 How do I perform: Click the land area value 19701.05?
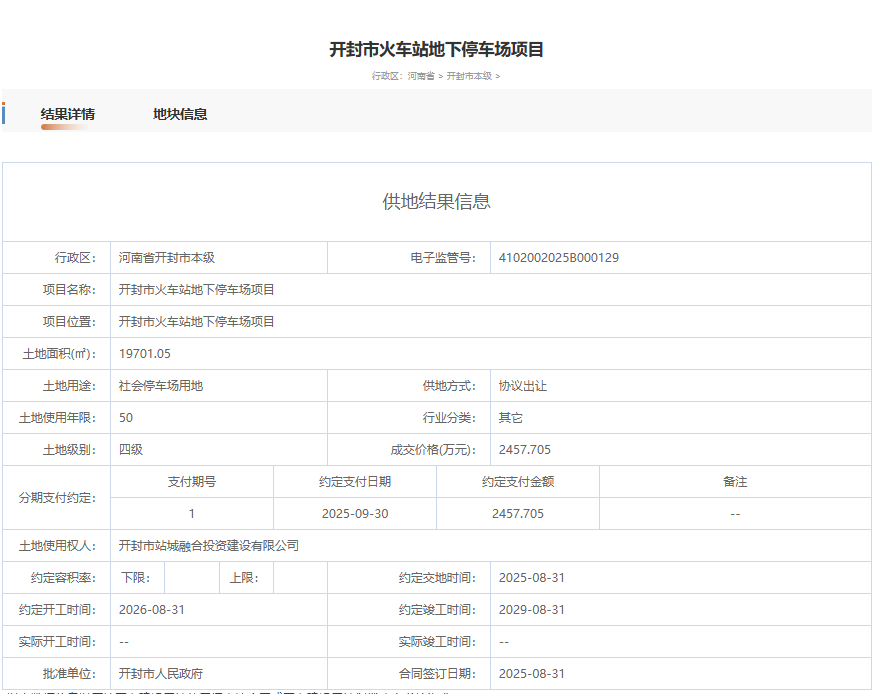(x=145, y=354)
